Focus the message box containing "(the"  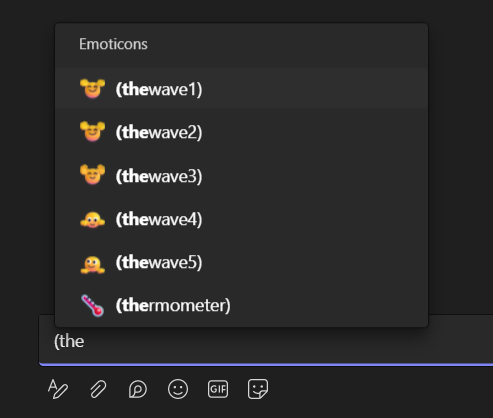[x=266, y=341]
